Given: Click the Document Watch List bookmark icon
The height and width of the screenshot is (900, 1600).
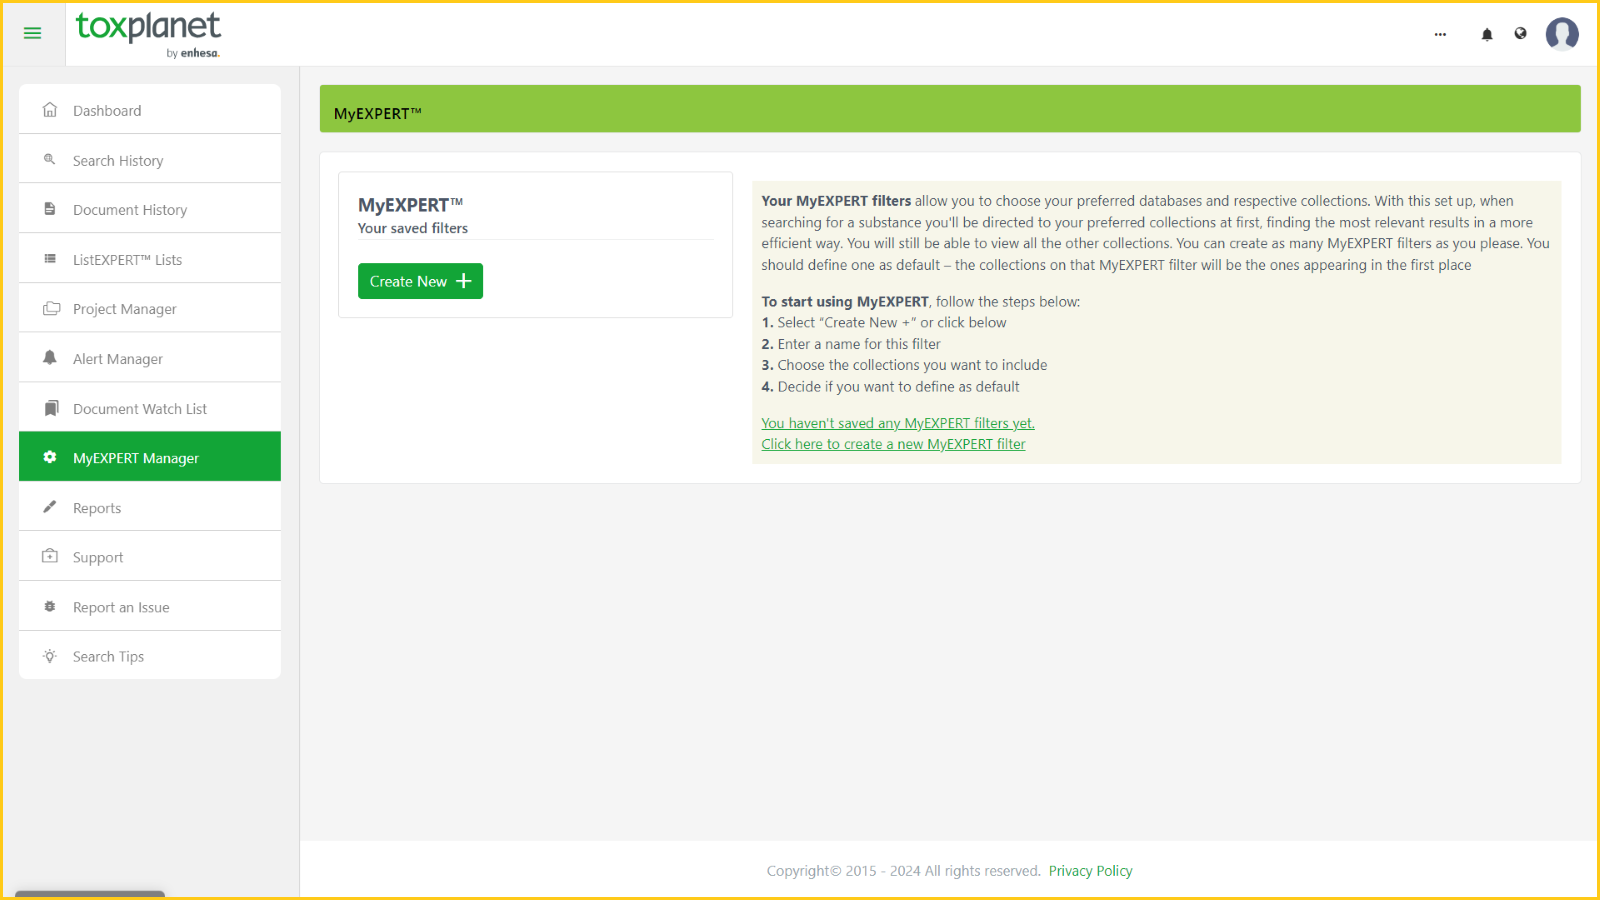Looking at the screenshot, I should (x=50, y=408).
